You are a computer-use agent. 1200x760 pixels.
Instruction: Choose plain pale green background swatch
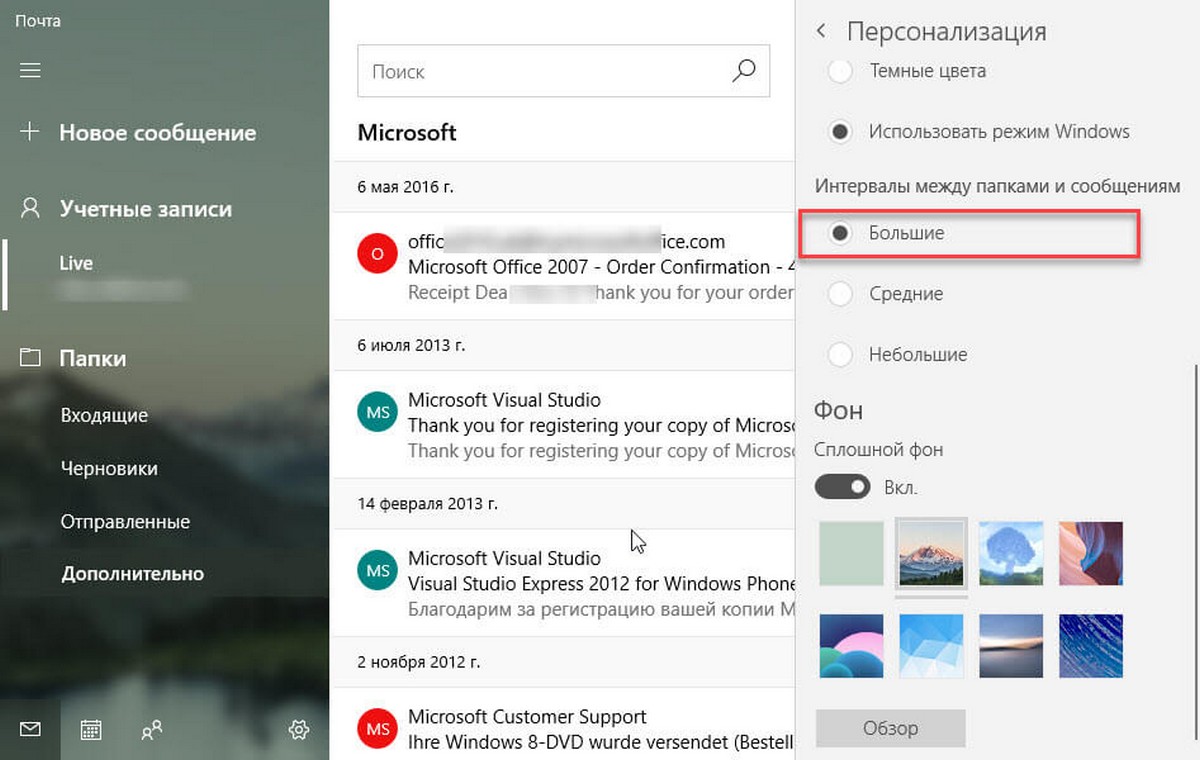pyautogui.click(x=851, y=553)
